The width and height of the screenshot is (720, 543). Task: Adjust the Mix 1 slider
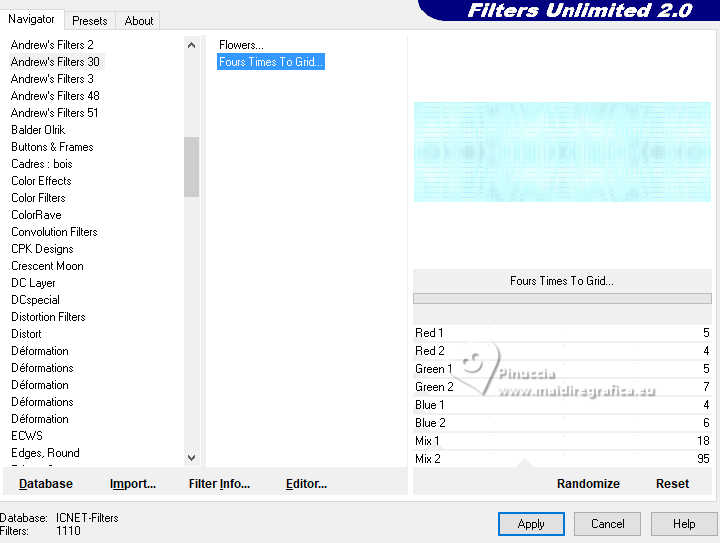tap(562, 441)
